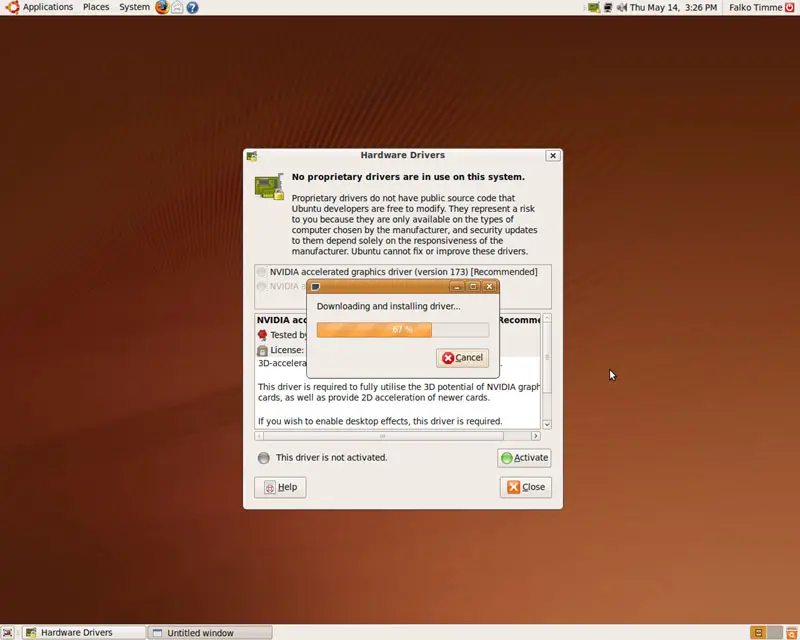The image size is (800, 640).
Task: Click the date and time clock
Action: pyautogui.click(x=673, y=7)
